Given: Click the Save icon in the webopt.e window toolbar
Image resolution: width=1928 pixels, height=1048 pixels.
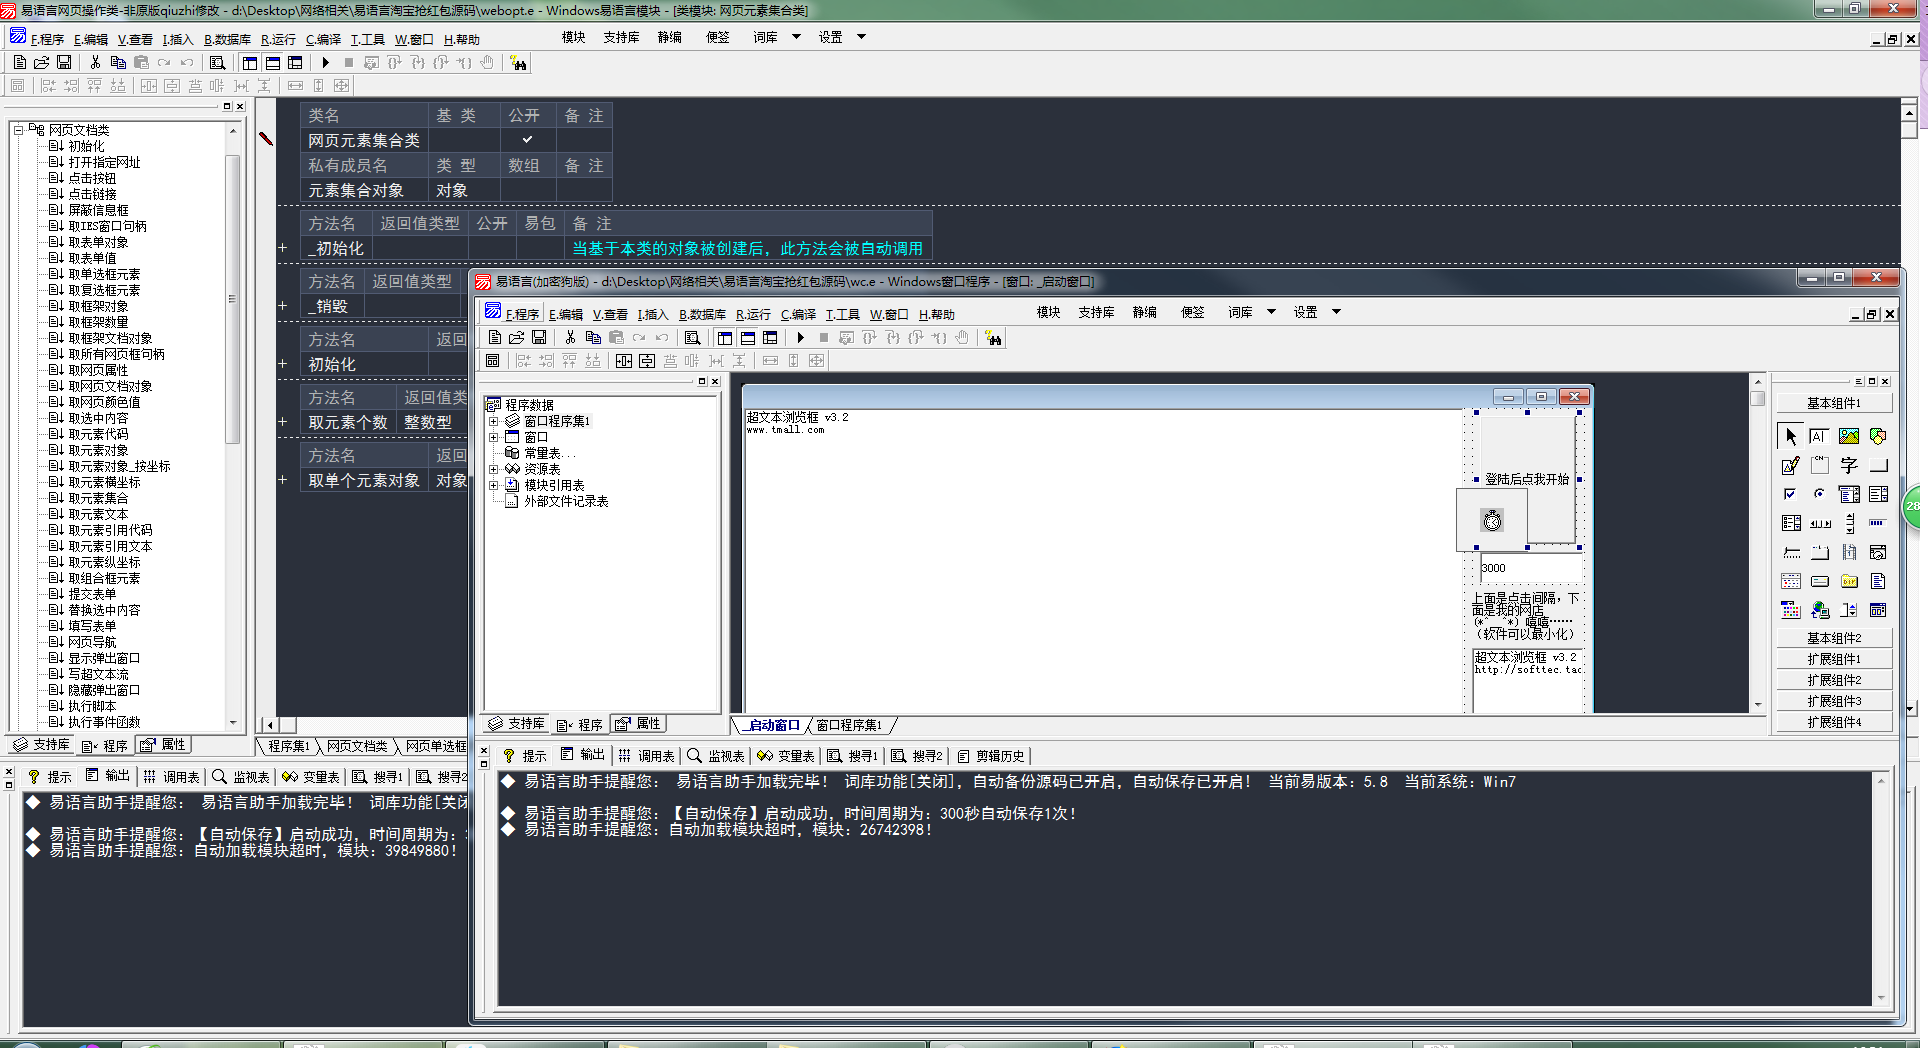Looking at the screenshot, I should pyautogui.click(x=64, y=62).
